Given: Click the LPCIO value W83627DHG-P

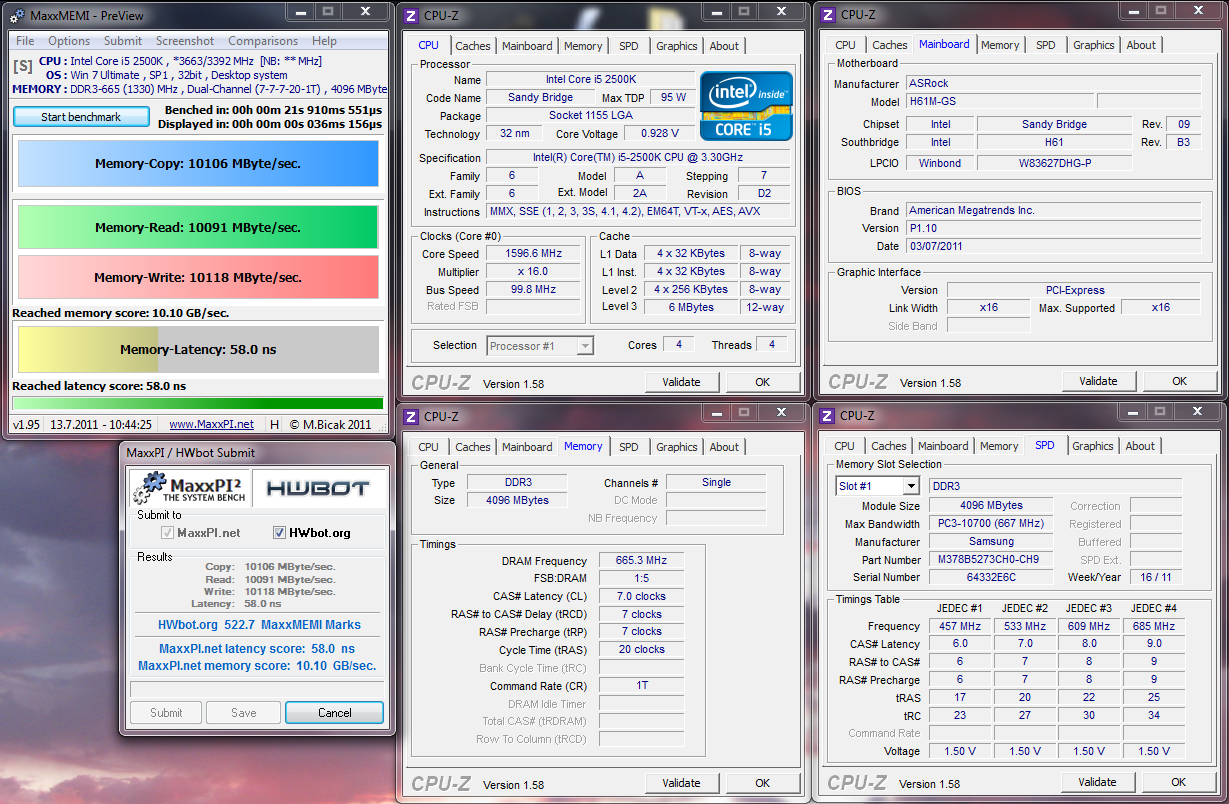Looking at the screenshot, I should coord(1054,163).
